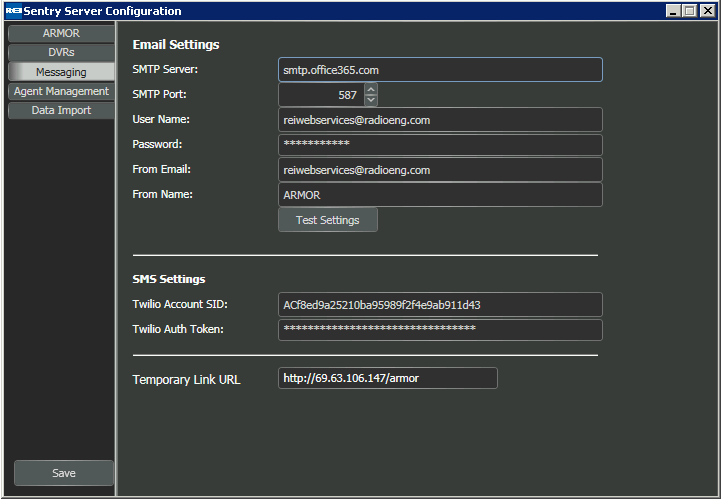Click the Twilio Auth Token: label
The height and width of the screenshot is (503, 723).
pyautogui.click(x=178, y=329)
